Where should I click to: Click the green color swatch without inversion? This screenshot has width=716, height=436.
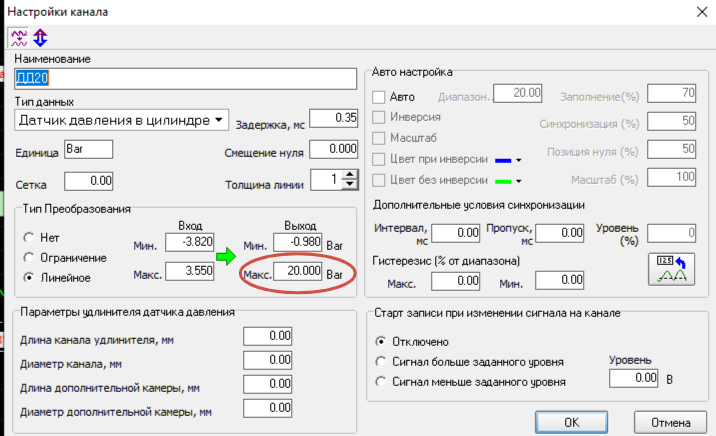pos(503,181)
